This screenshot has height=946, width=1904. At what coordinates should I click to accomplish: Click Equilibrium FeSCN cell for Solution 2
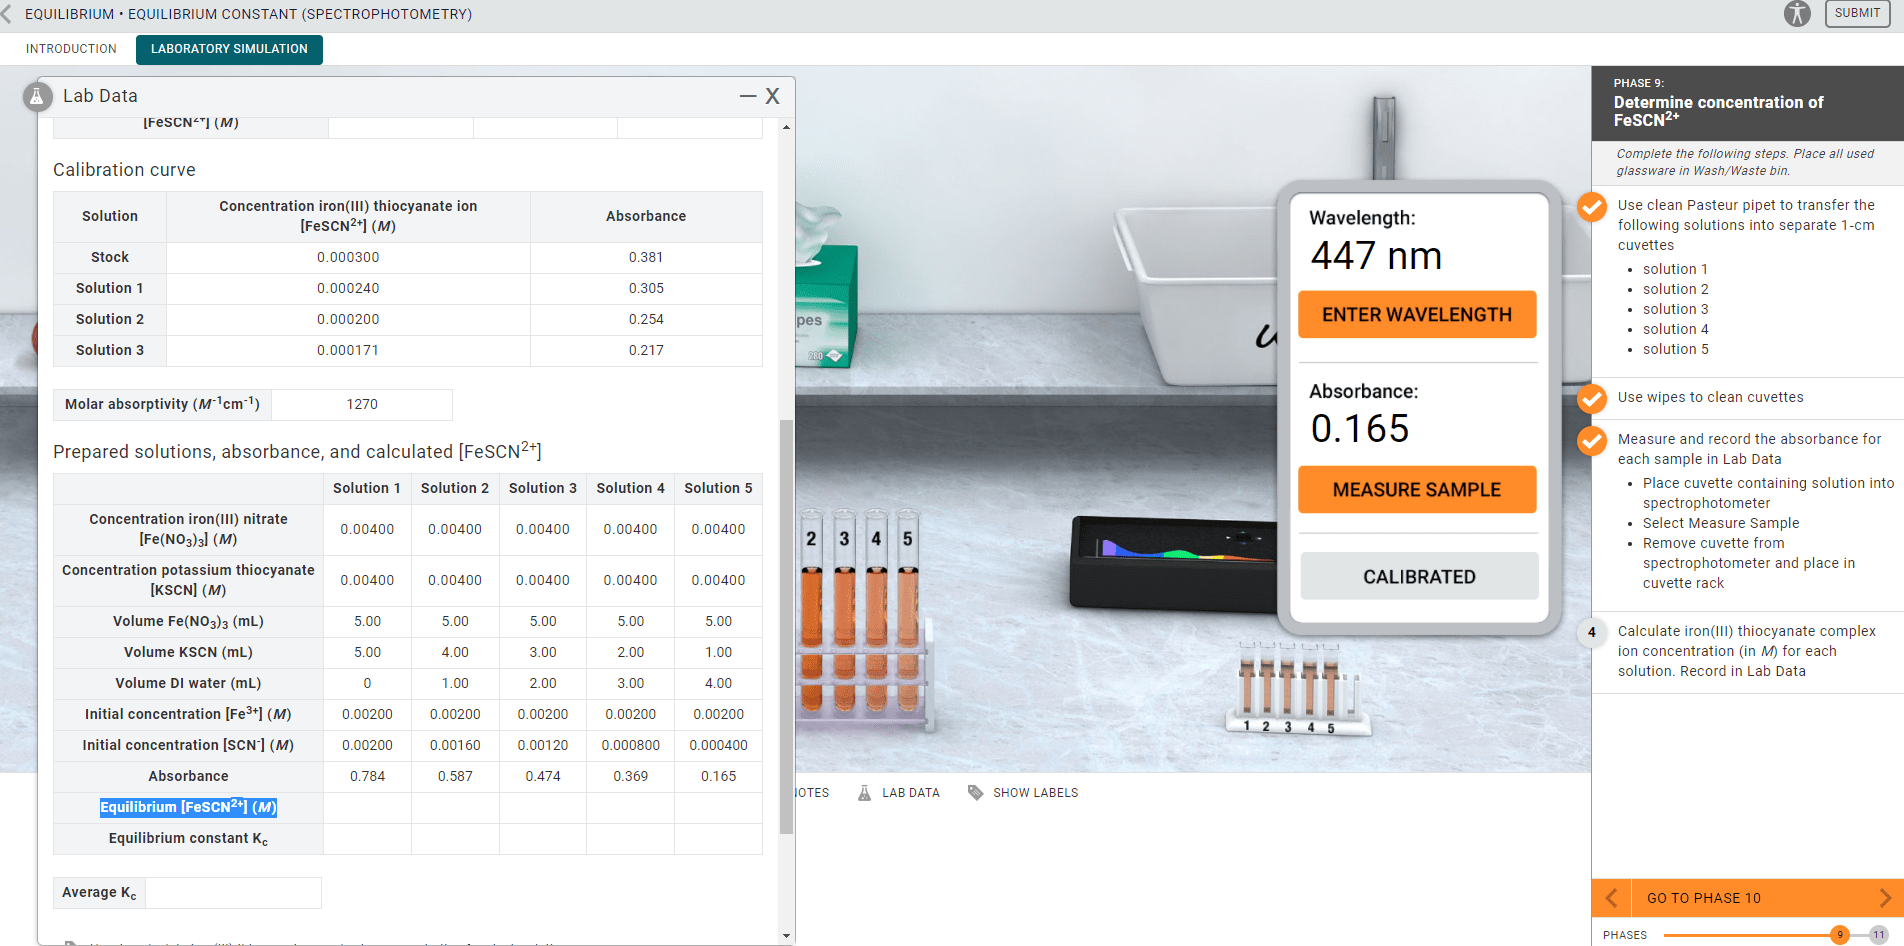click(455, 808)
